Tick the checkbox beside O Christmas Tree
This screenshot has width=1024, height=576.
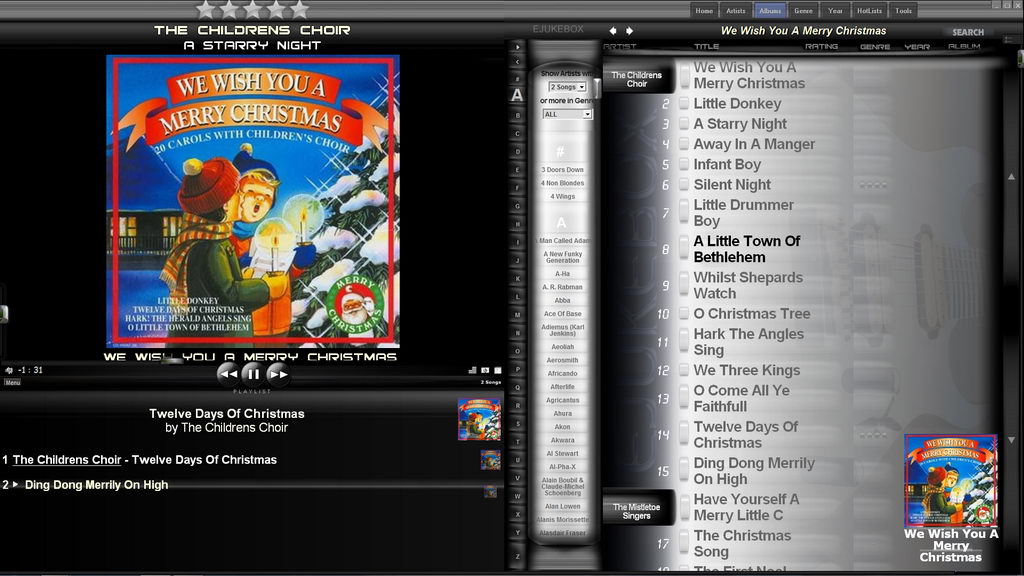pyautogui.click(x=684, y=313)
